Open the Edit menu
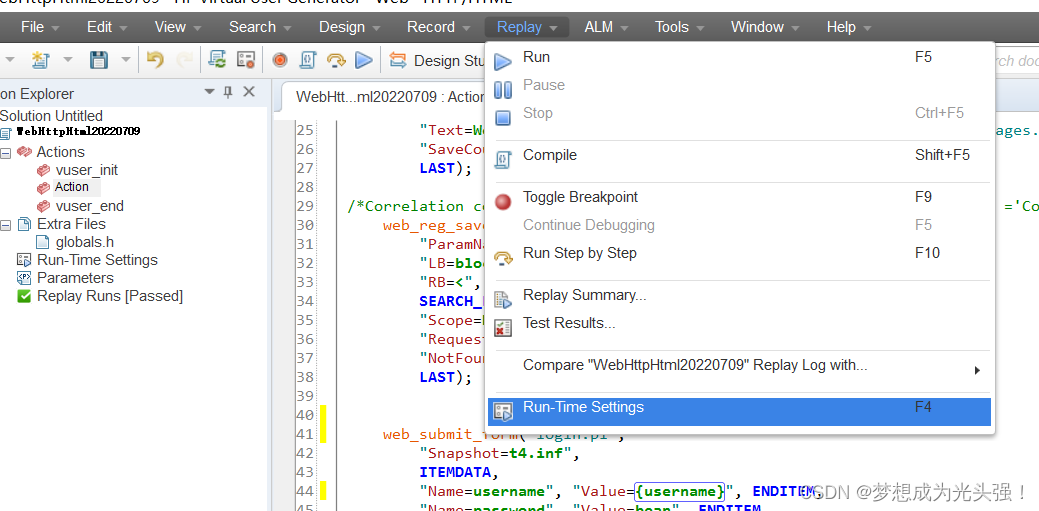 (x=108, y=27)
